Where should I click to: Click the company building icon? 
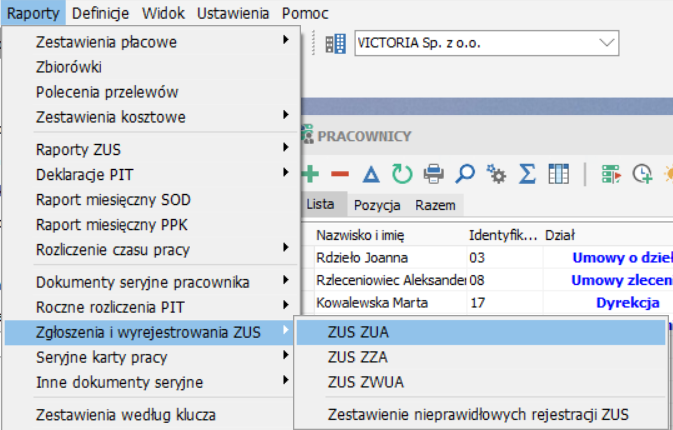click(335, 43)
